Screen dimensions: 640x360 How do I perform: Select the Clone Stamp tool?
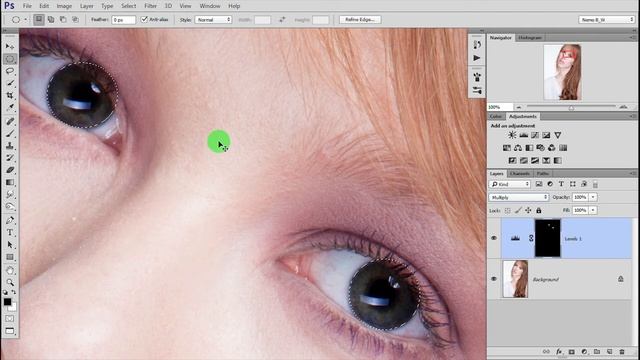click(10, 146)
